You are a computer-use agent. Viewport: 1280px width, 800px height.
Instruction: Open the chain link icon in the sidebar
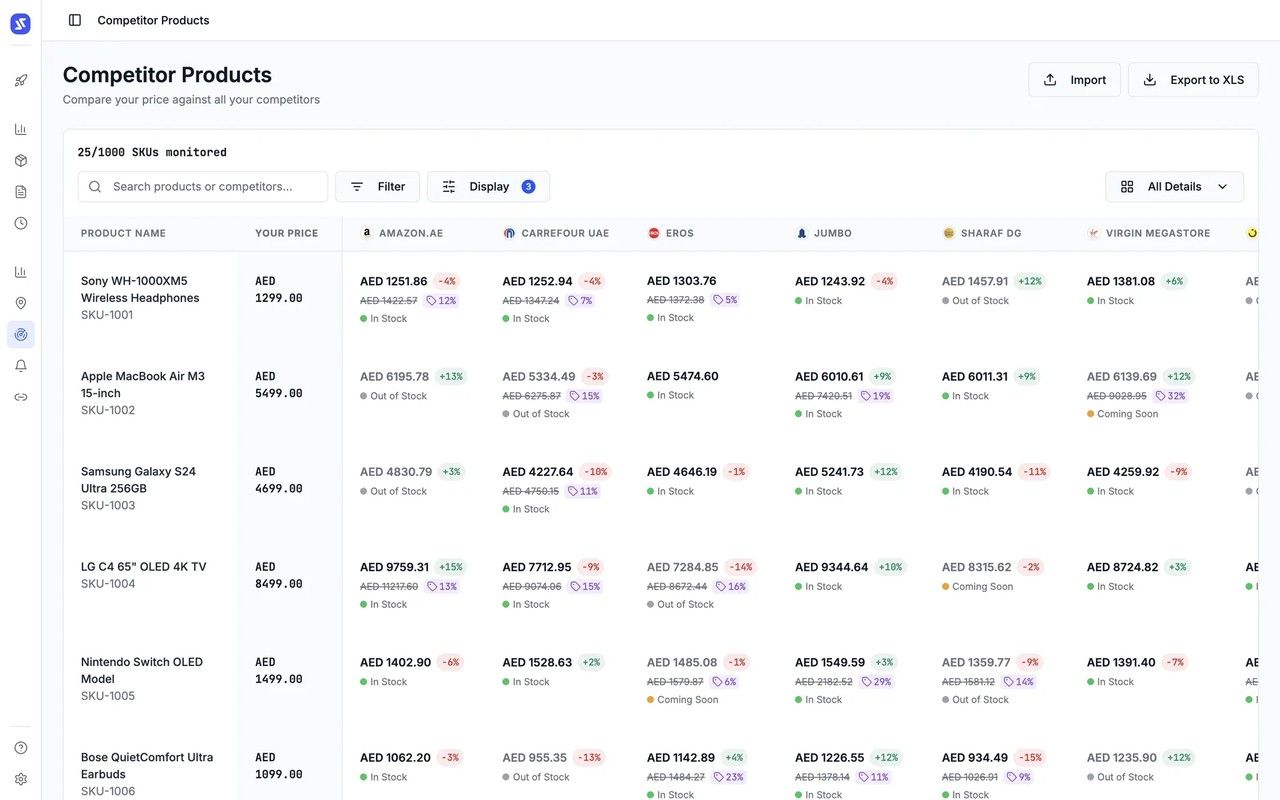click(21, 397)
